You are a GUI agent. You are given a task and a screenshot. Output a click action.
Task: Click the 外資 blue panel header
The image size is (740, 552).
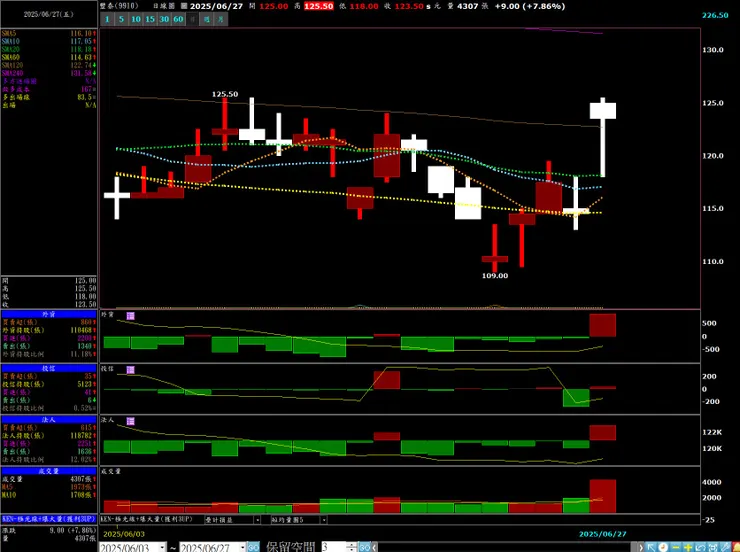49,314
